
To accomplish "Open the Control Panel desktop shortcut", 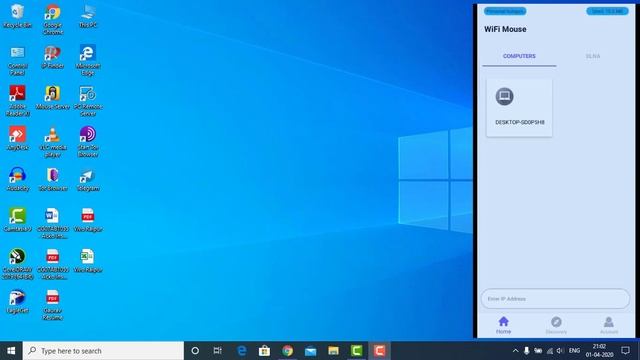I will [x=17, y=60].
